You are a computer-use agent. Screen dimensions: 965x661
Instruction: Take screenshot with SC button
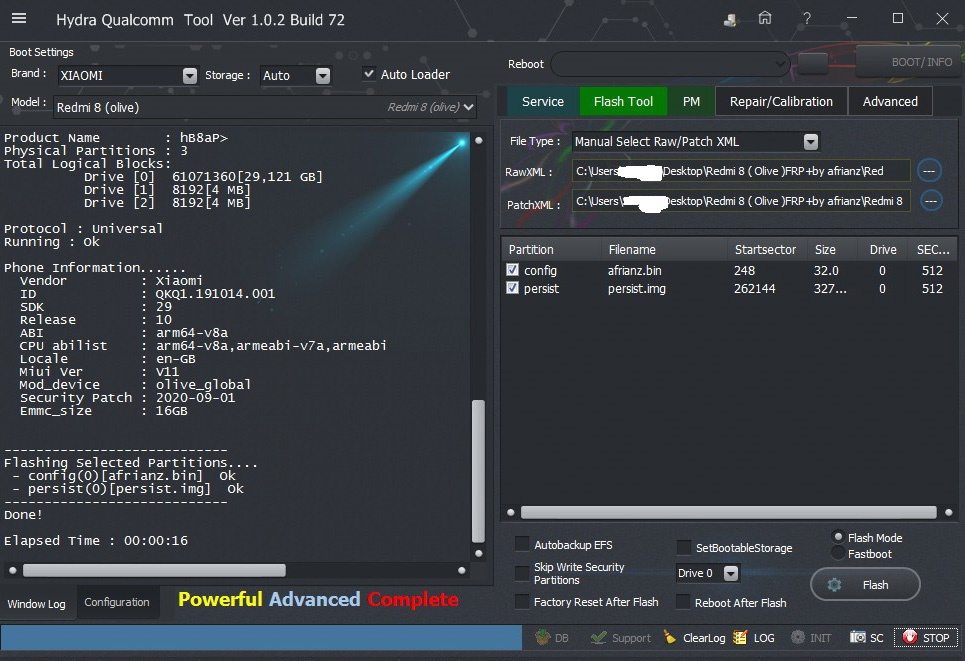pyautogui.click(x=867, y=638)
